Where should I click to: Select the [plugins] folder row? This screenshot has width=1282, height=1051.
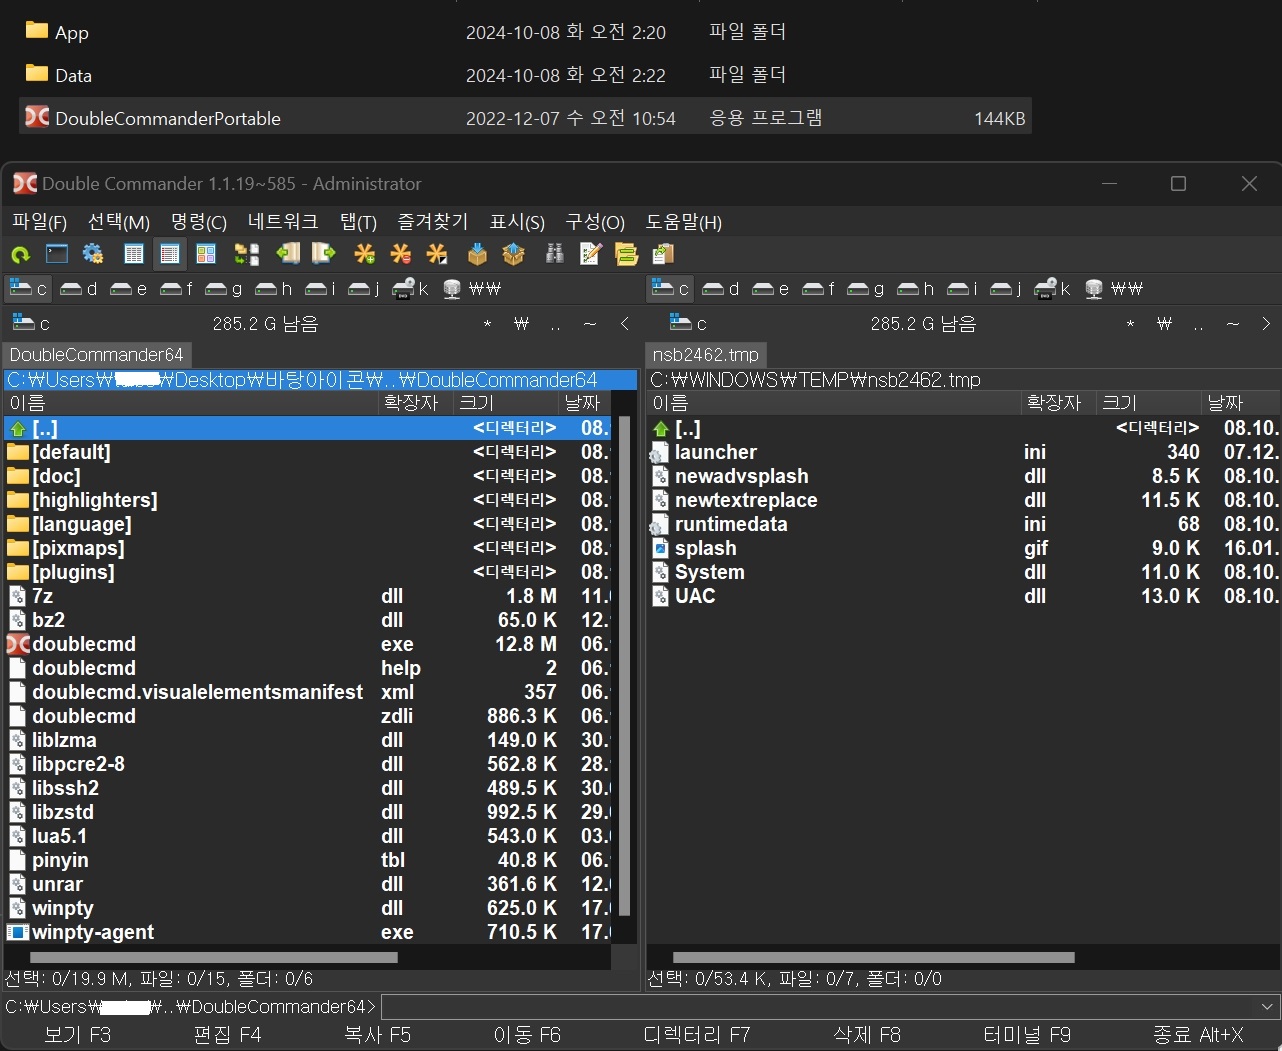308,572
